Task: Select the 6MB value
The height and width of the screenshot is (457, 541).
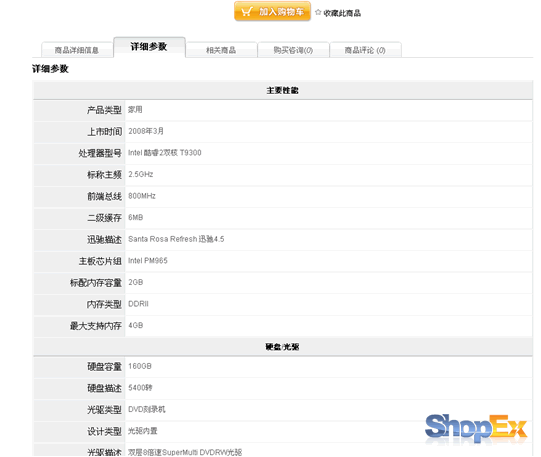Action: point(136,217)
